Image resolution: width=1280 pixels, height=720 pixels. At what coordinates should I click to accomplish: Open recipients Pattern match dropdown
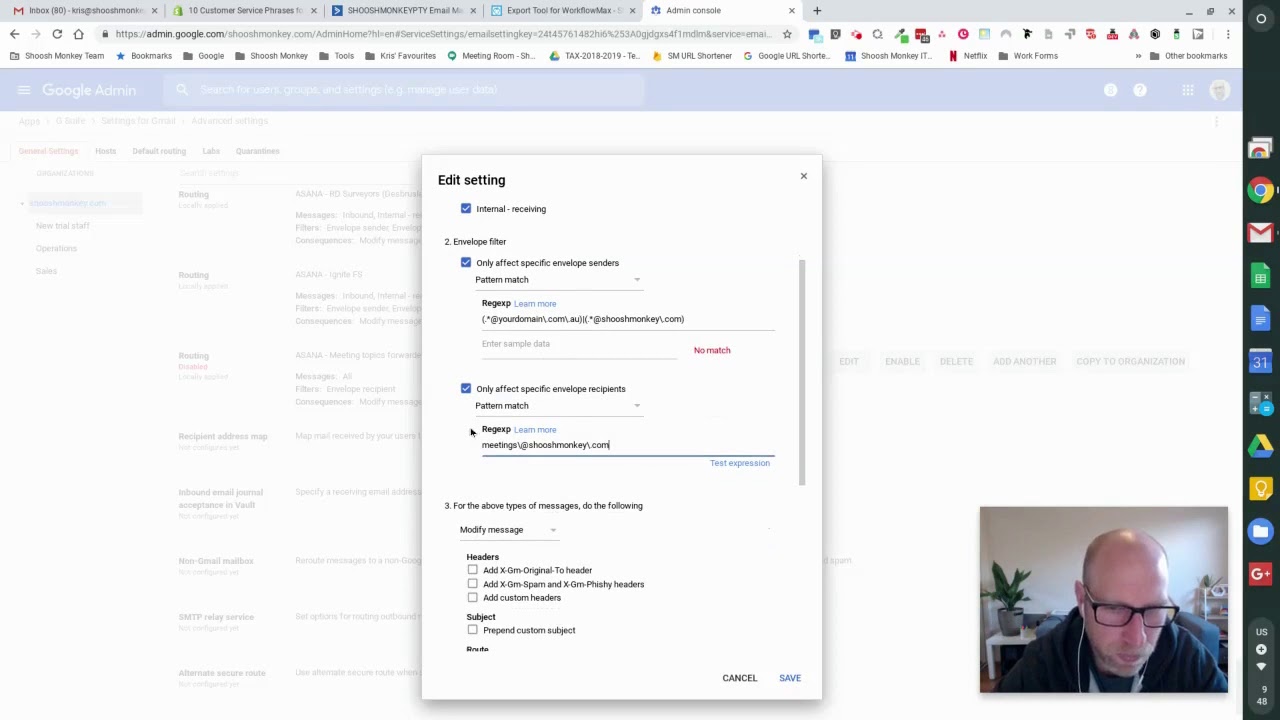tap(558, 406)
